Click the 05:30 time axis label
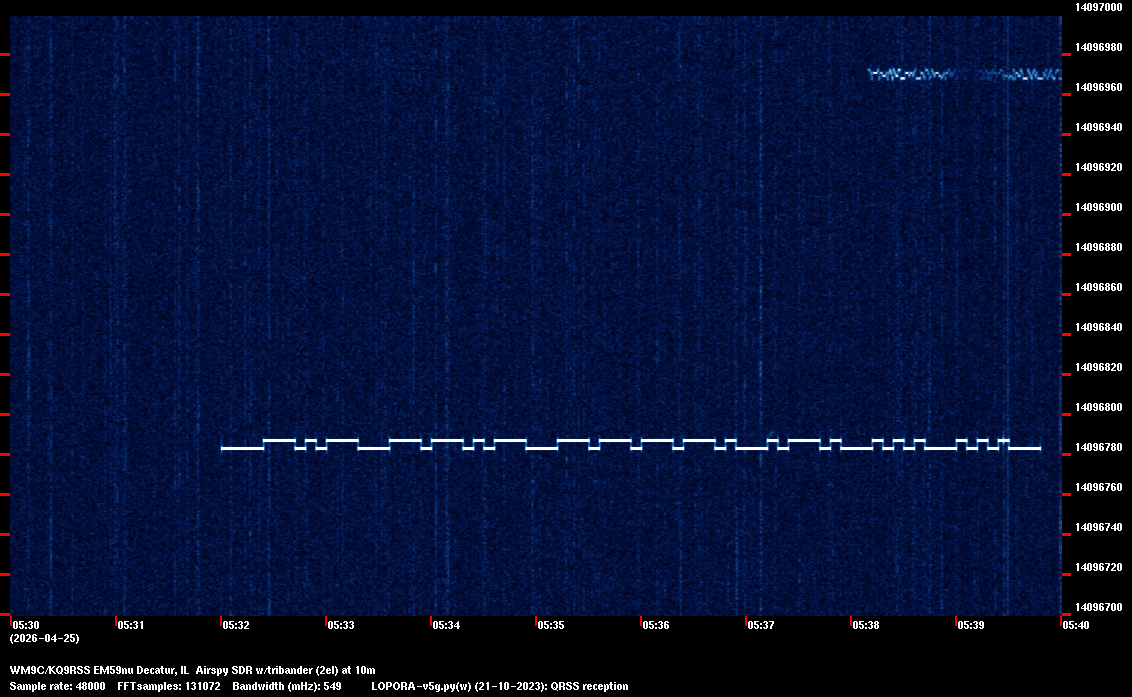This screenshot has height=697, width=1132. (x=25, y=625)
